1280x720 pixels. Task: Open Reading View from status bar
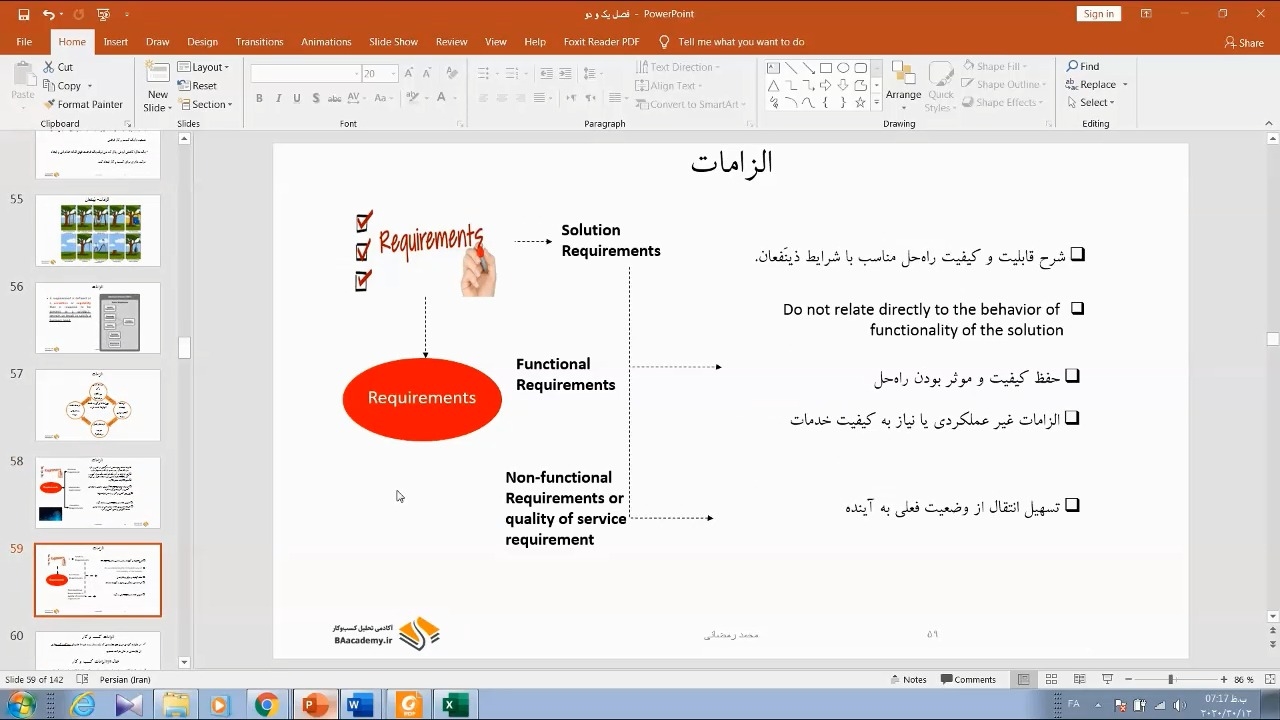coord(1079,680)
